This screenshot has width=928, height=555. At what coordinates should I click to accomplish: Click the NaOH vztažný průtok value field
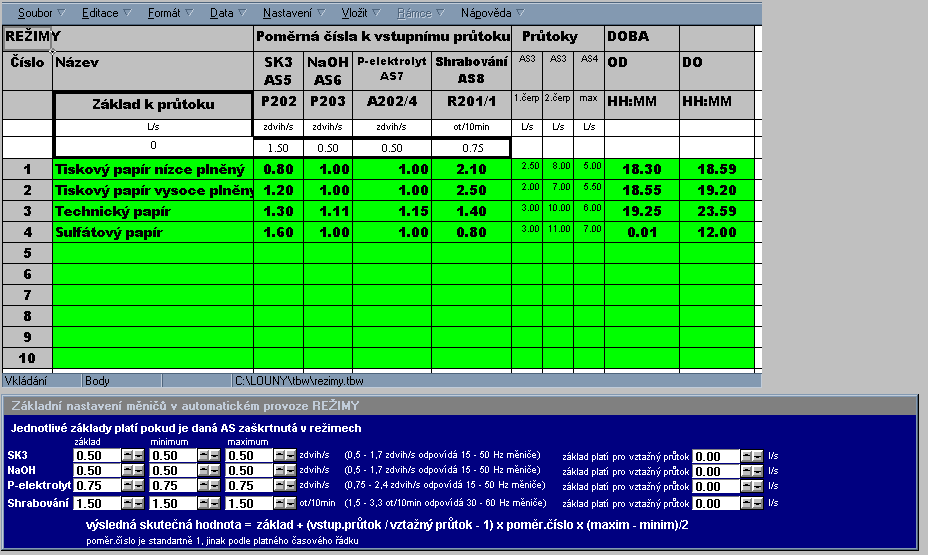[717, 471]
